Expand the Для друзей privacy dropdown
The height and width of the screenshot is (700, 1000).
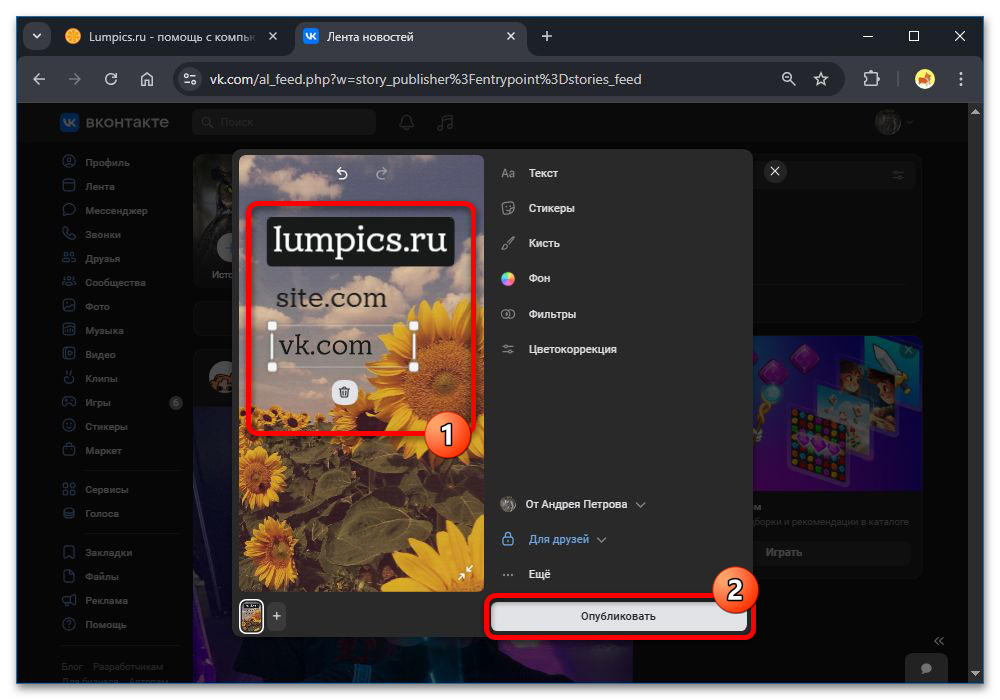[553, 539]
